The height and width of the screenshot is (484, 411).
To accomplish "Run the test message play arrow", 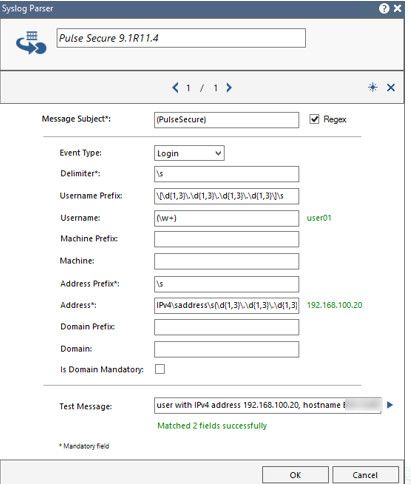I will pos(390,405).
